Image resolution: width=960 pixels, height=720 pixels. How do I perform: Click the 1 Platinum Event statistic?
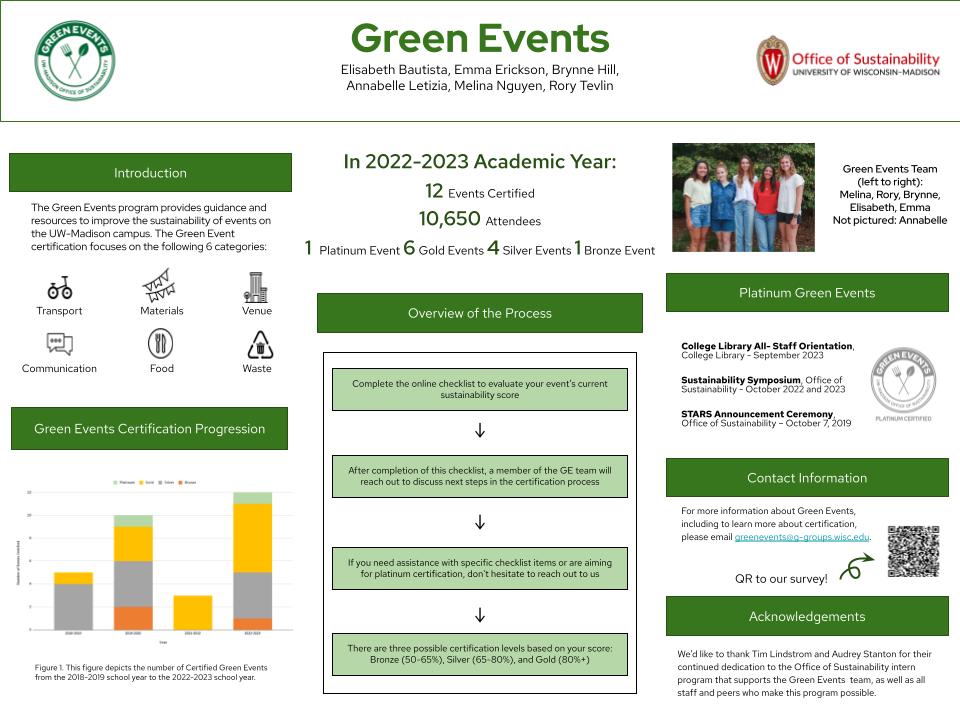point(352,248)
